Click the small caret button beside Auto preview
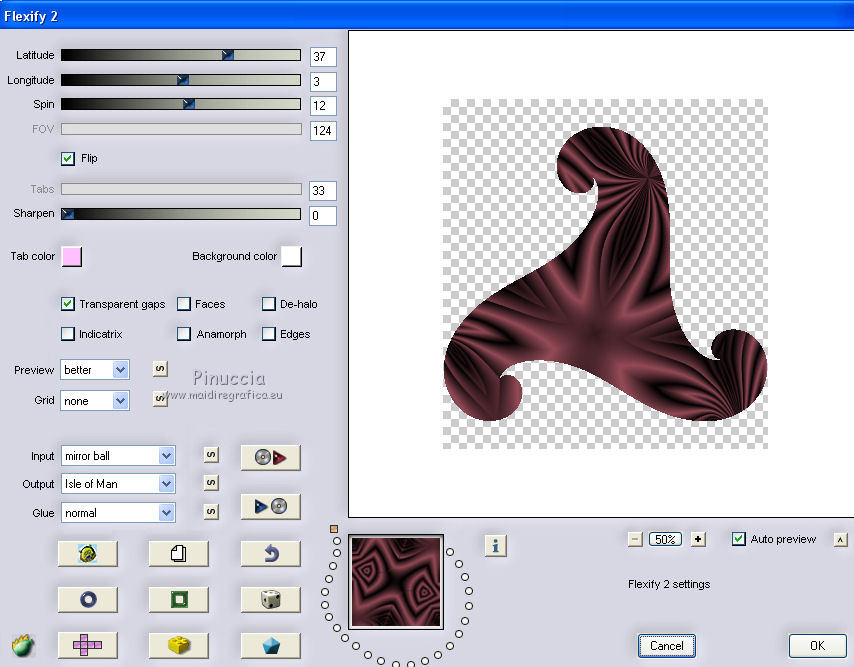 (840, 540)
